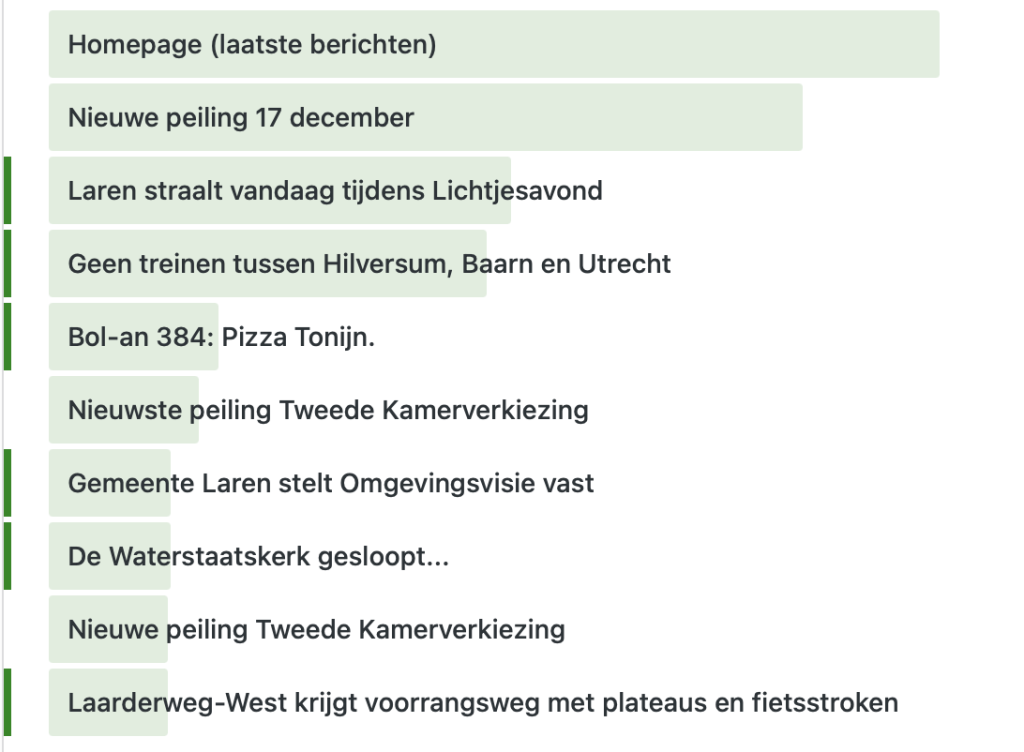Click green marker beside Laarderweg-West row
Viewport: 1024px width, 752px height.
pos(8,702)
